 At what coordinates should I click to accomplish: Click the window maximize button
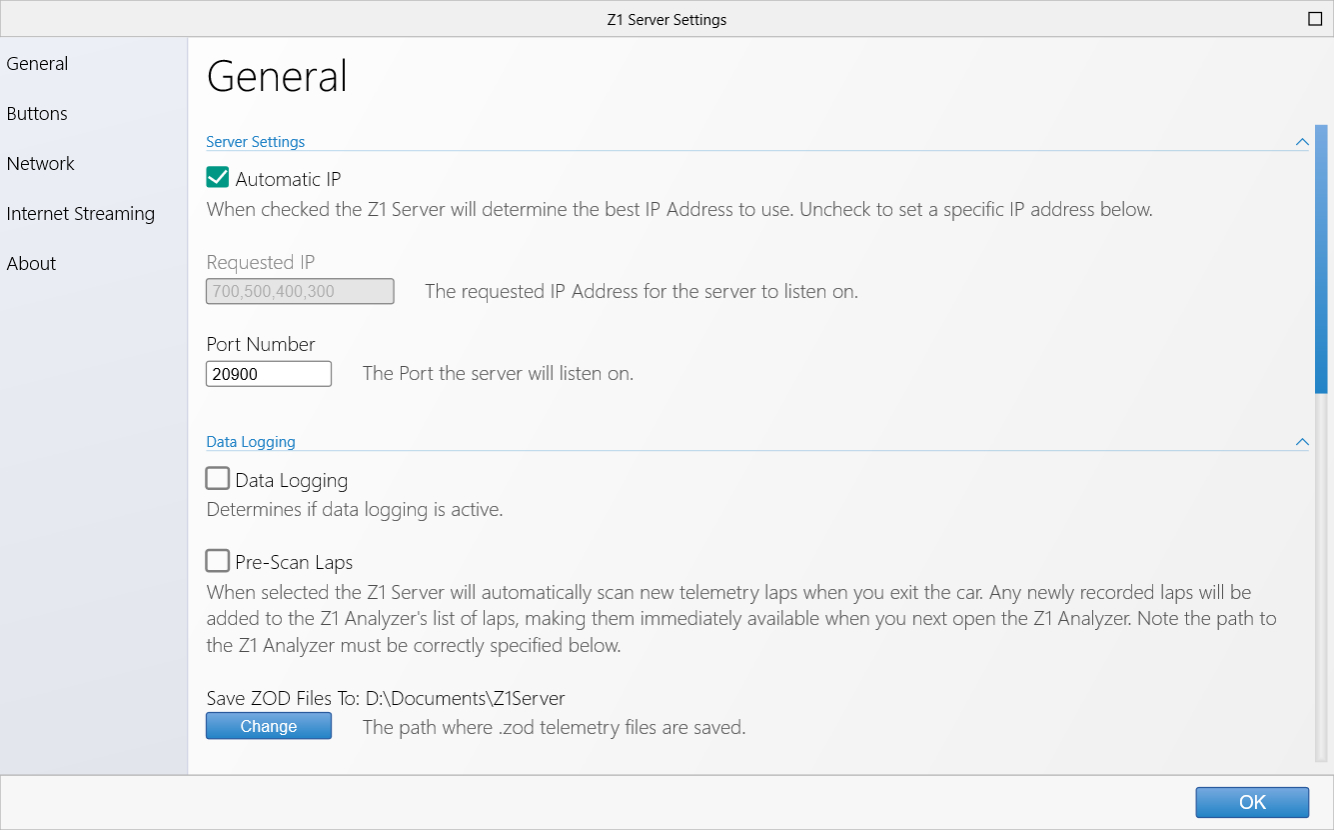[x=1315, y=18]
